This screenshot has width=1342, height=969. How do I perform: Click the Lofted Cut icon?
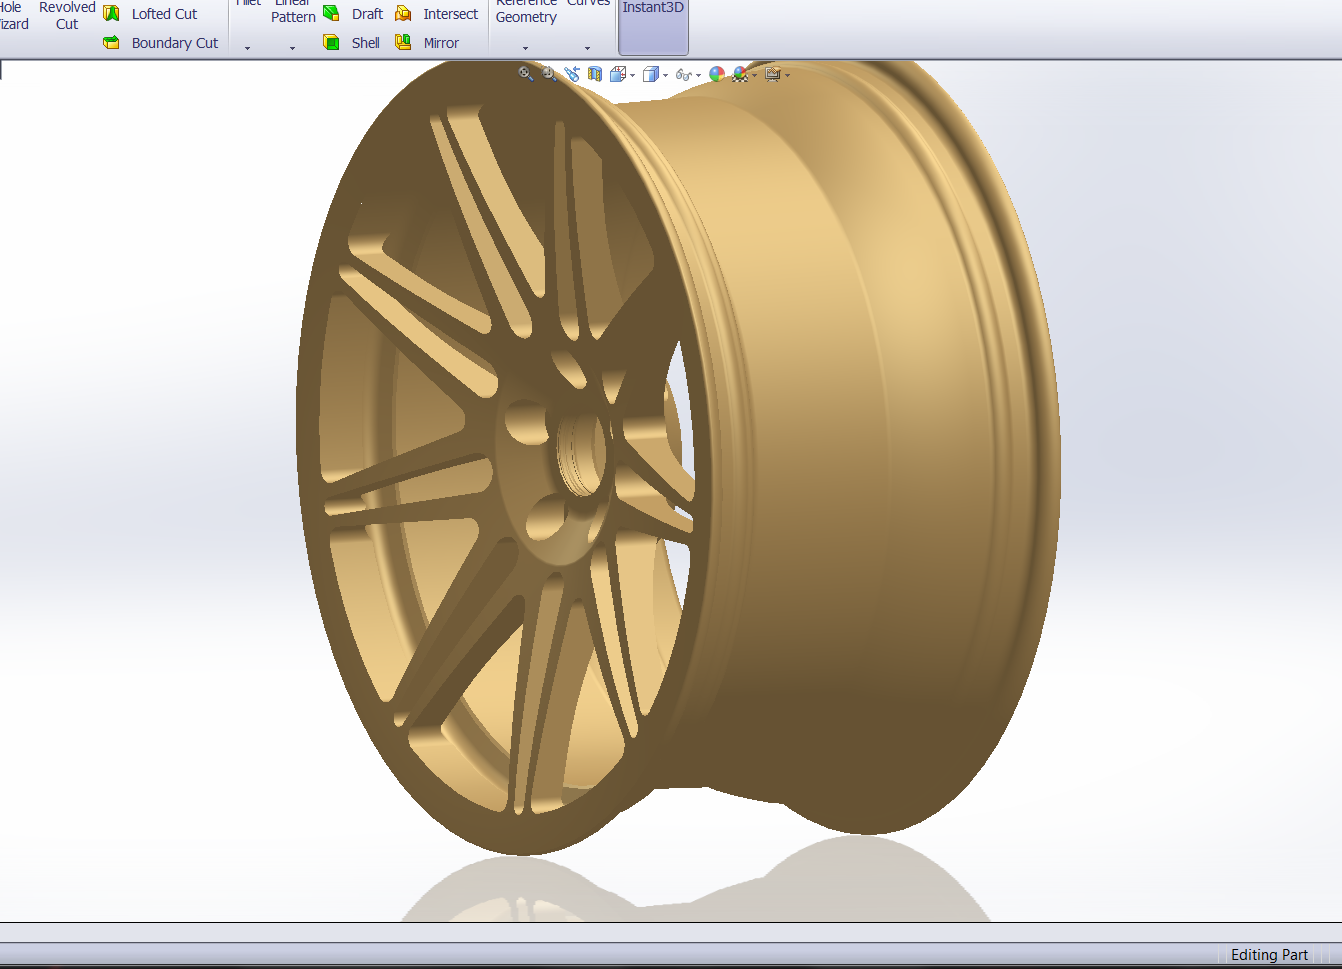112,14
